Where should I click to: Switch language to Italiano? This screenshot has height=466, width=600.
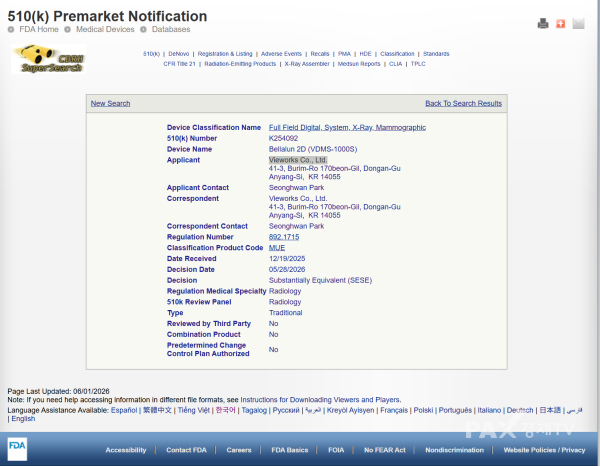(x=489, y=410)
